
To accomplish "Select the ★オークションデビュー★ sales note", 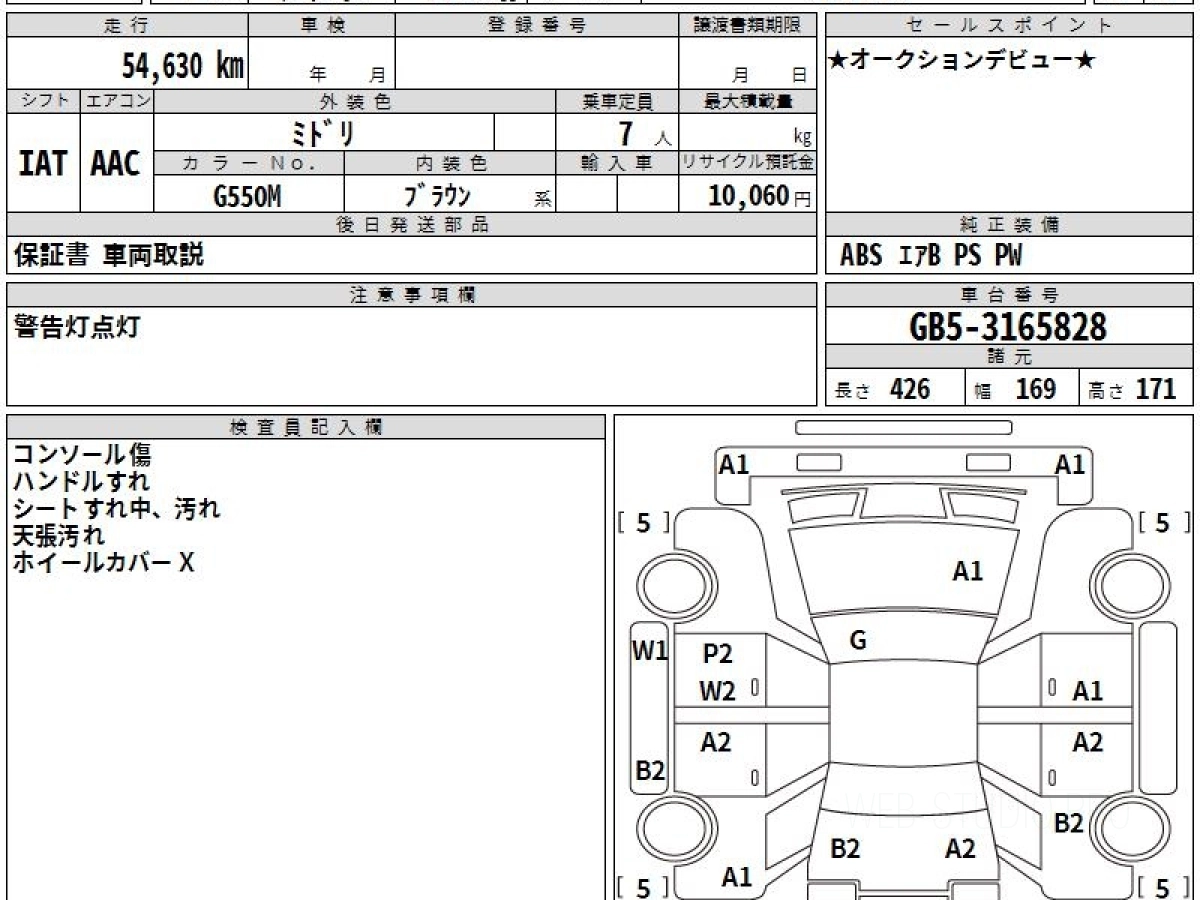I will tap(962, 60).
